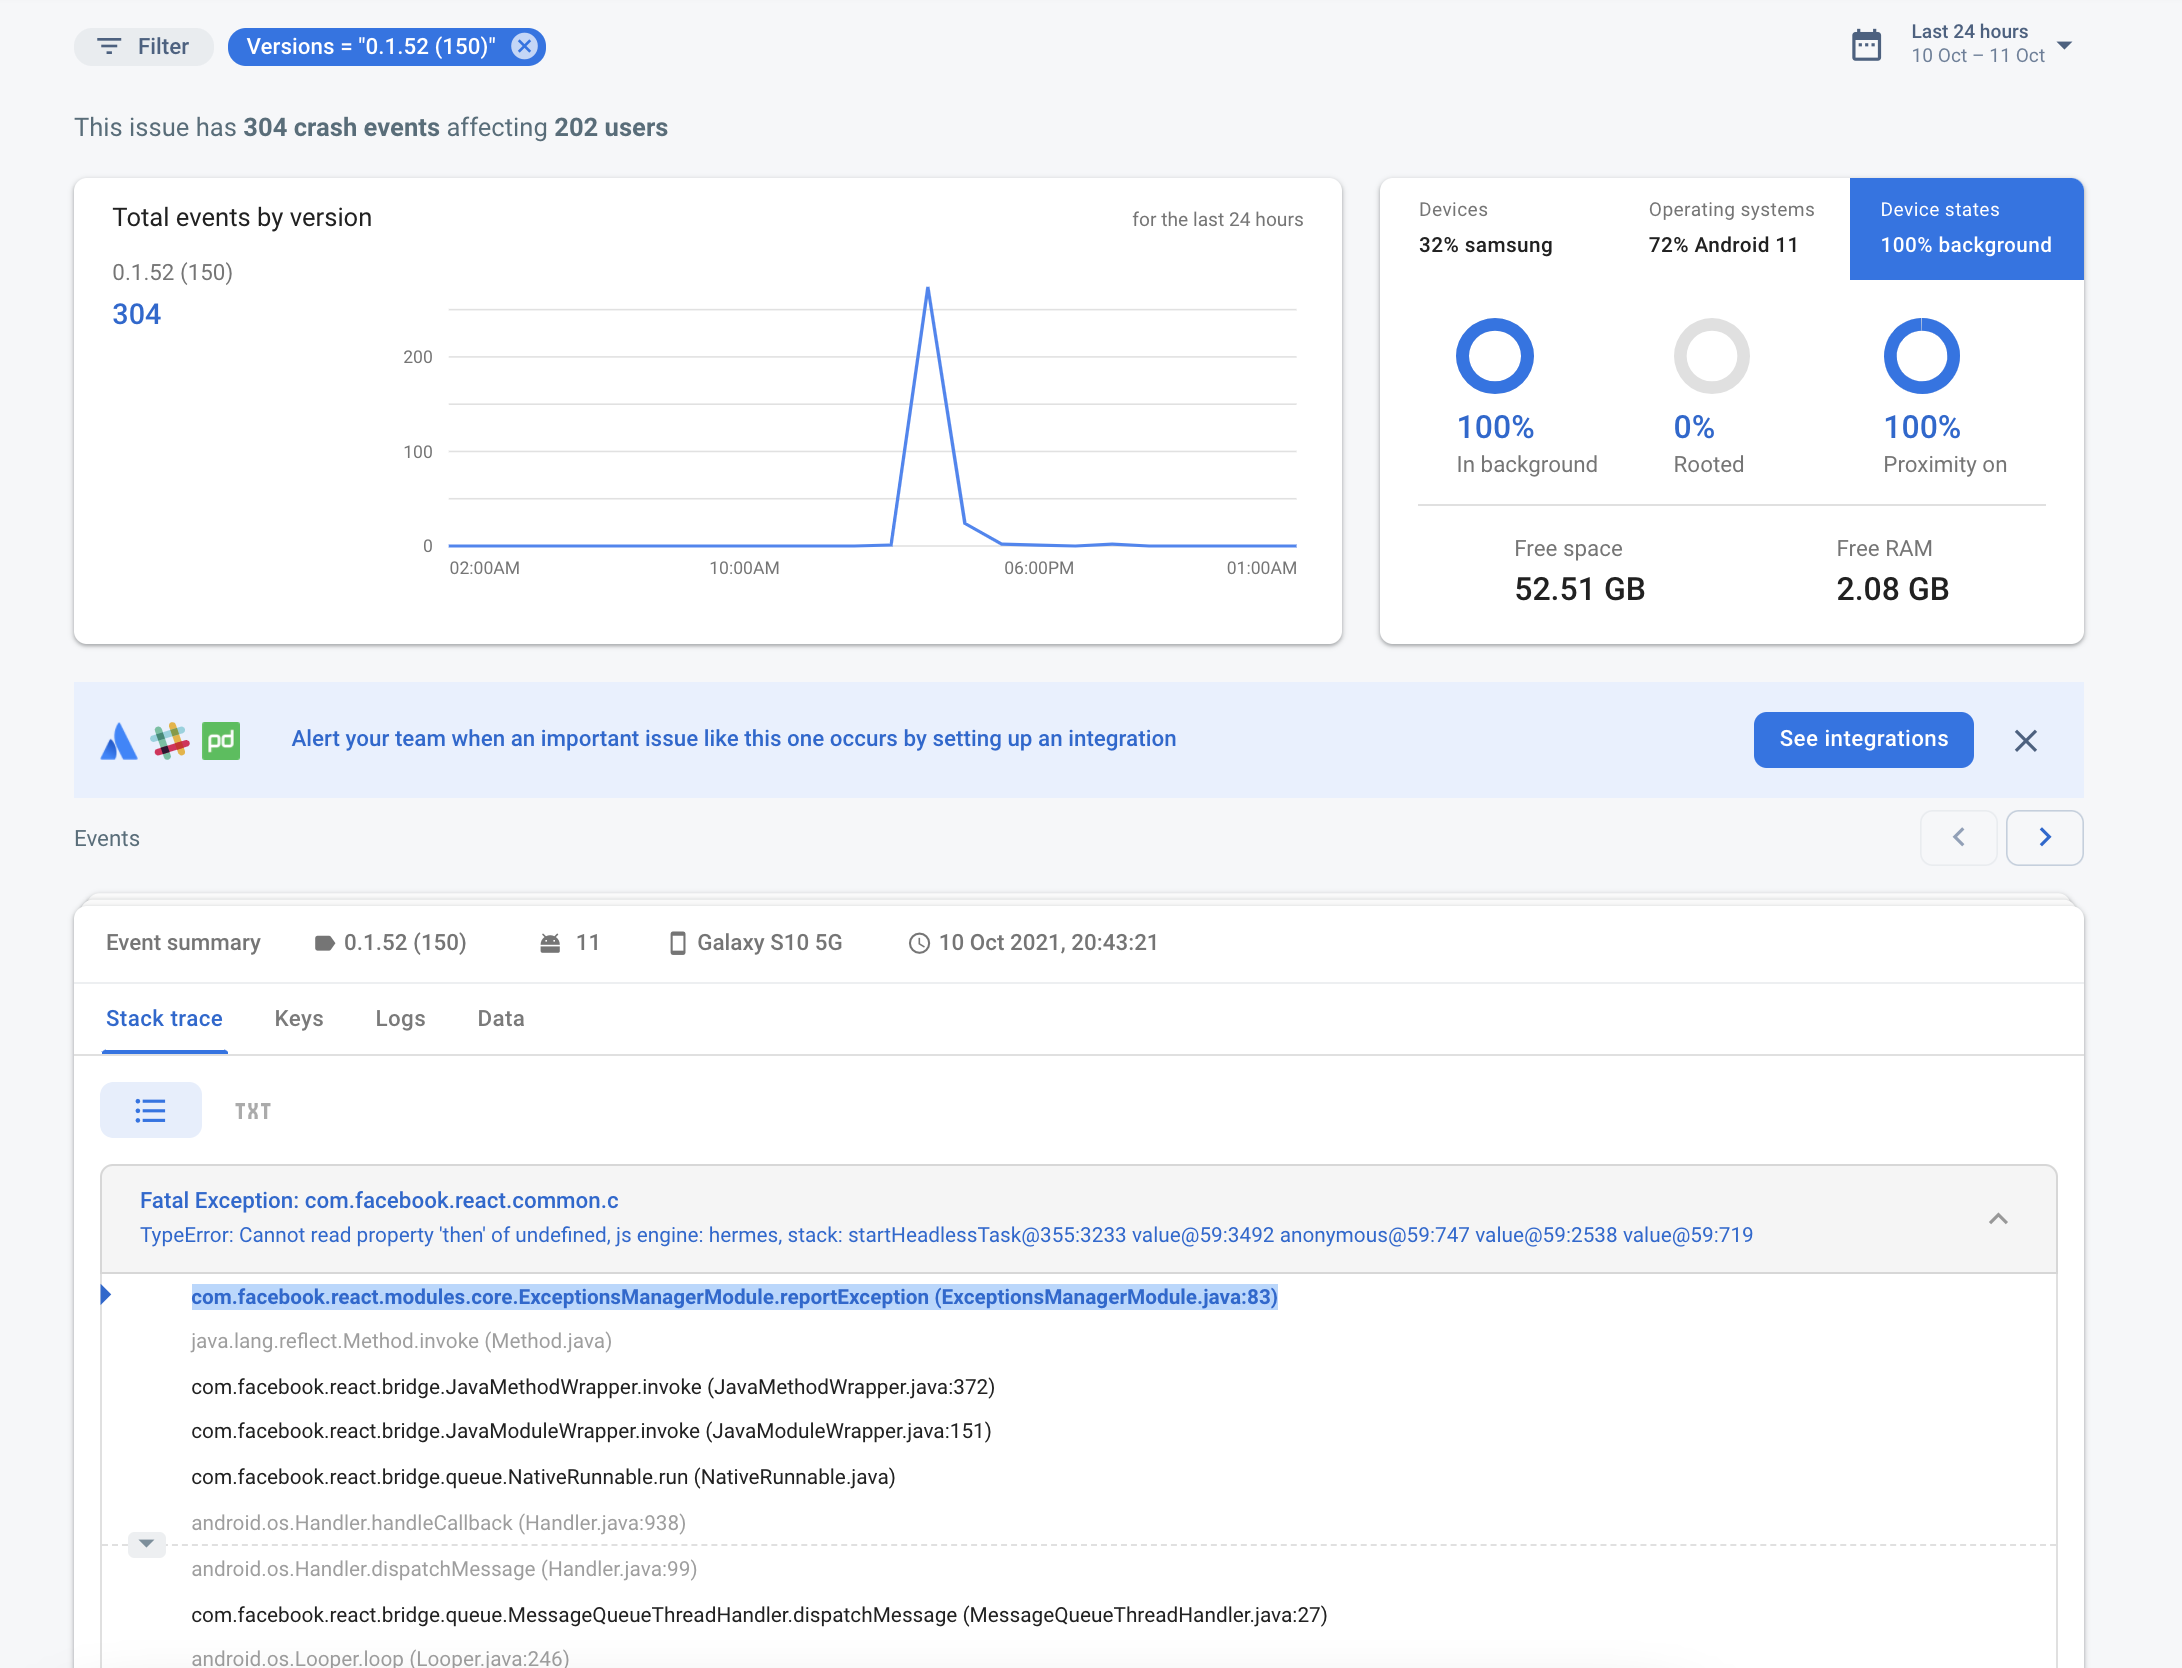Open the calendar date range icon
Image resolution: width=2182 pixels, height=1668 pixels.
1866,45
